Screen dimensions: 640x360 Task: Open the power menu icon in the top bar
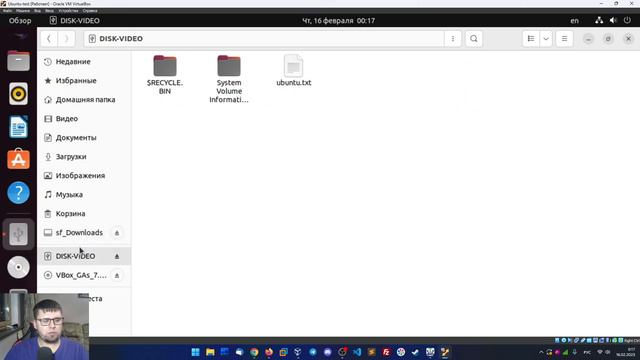point(627,20)
